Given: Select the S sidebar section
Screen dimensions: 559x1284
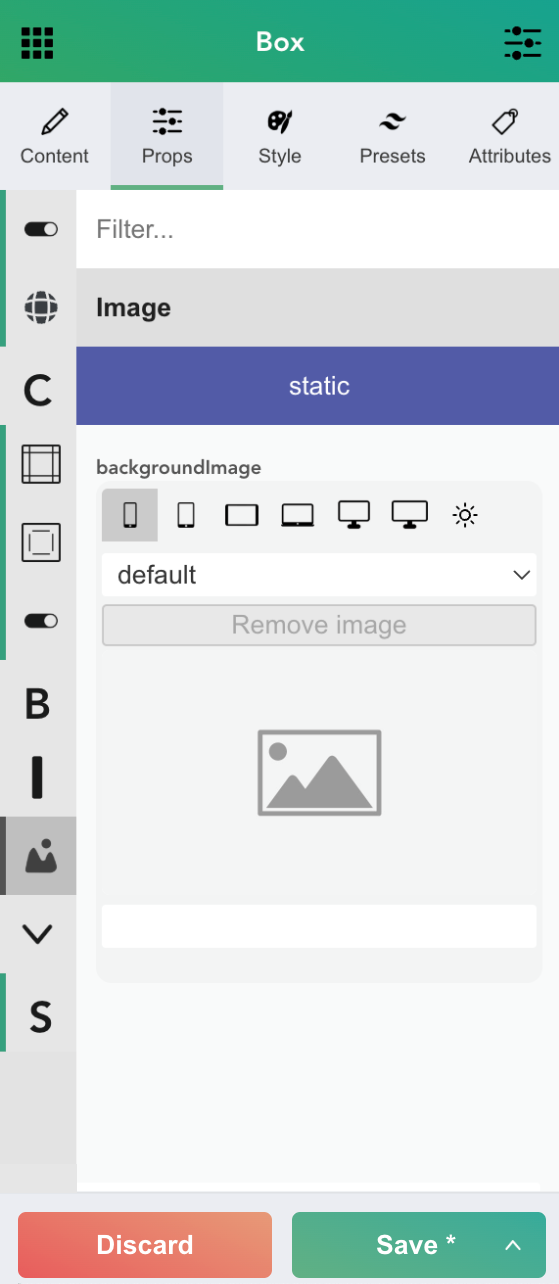Looking at the screenshot, I should click(39, 1016).
